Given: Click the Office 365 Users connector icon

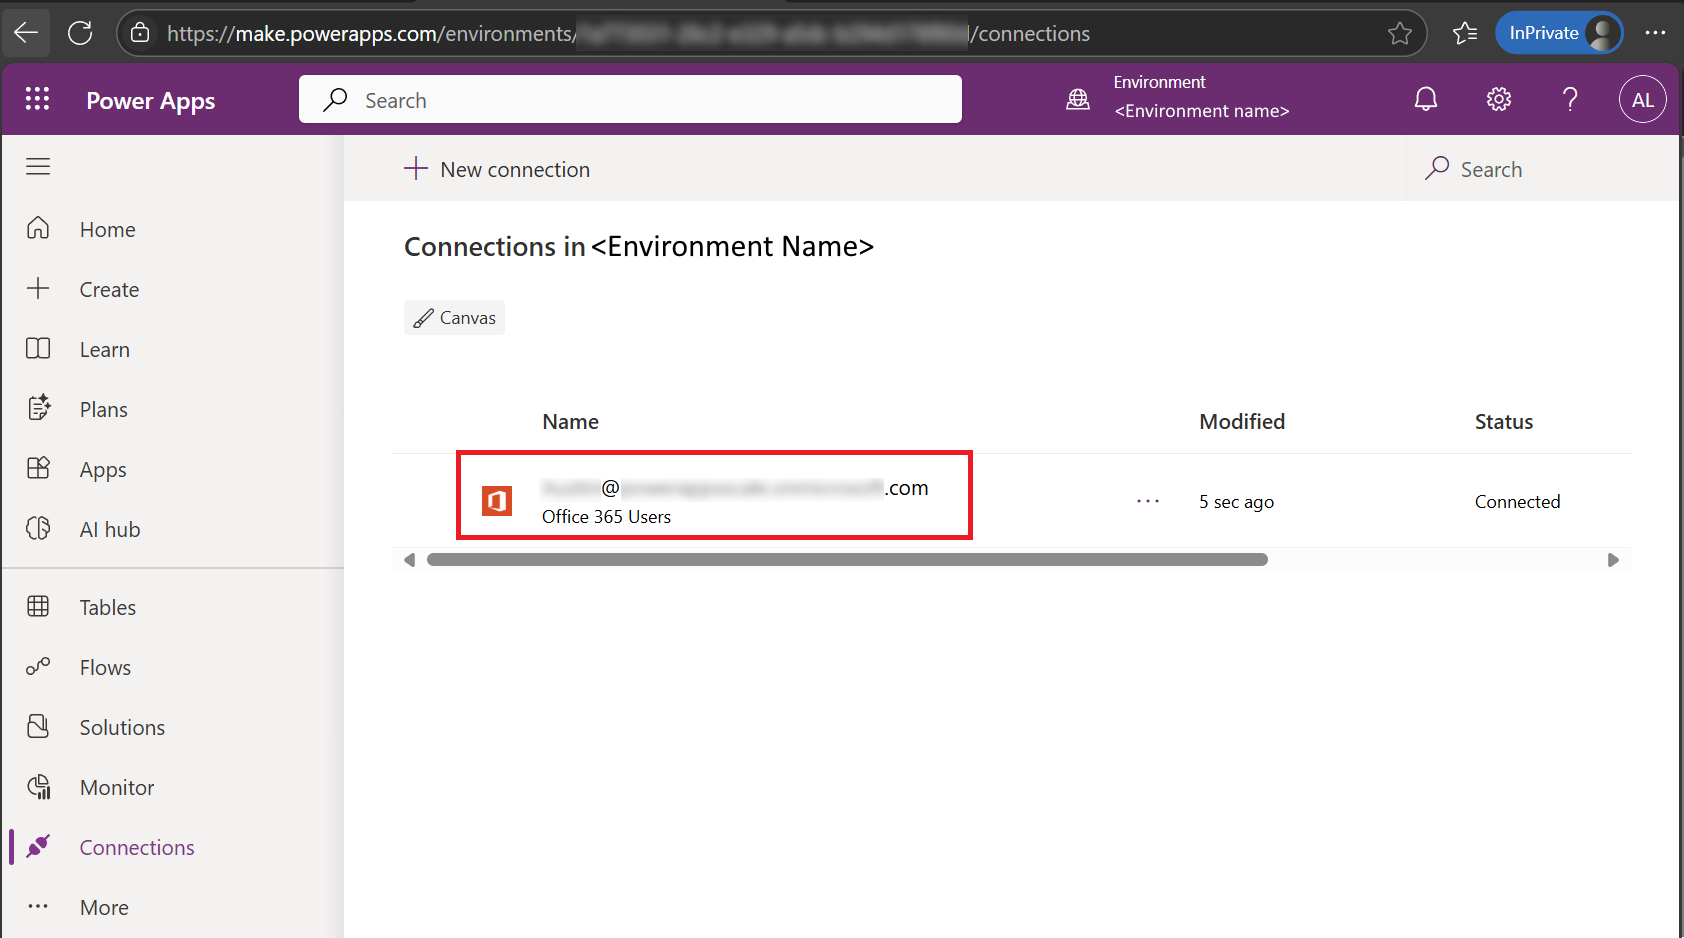Looking at the screenshot, I should pyautogui.click(x=496, y=500).
